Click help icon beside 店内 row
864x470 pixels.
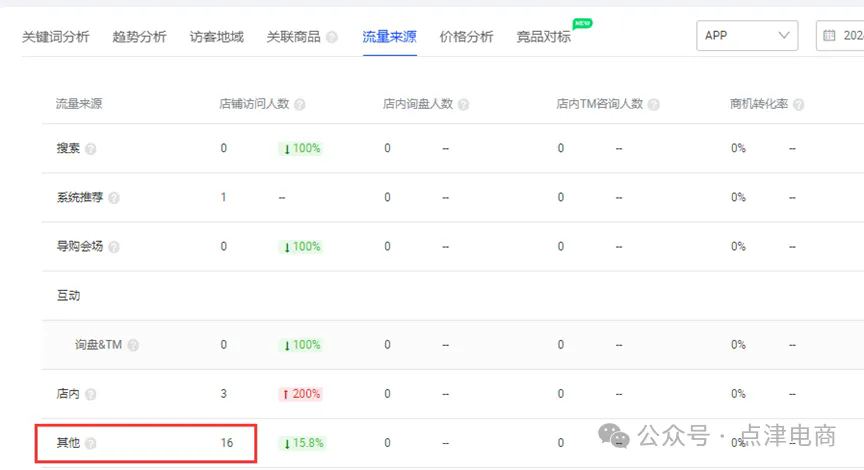(x=91, y=395)
